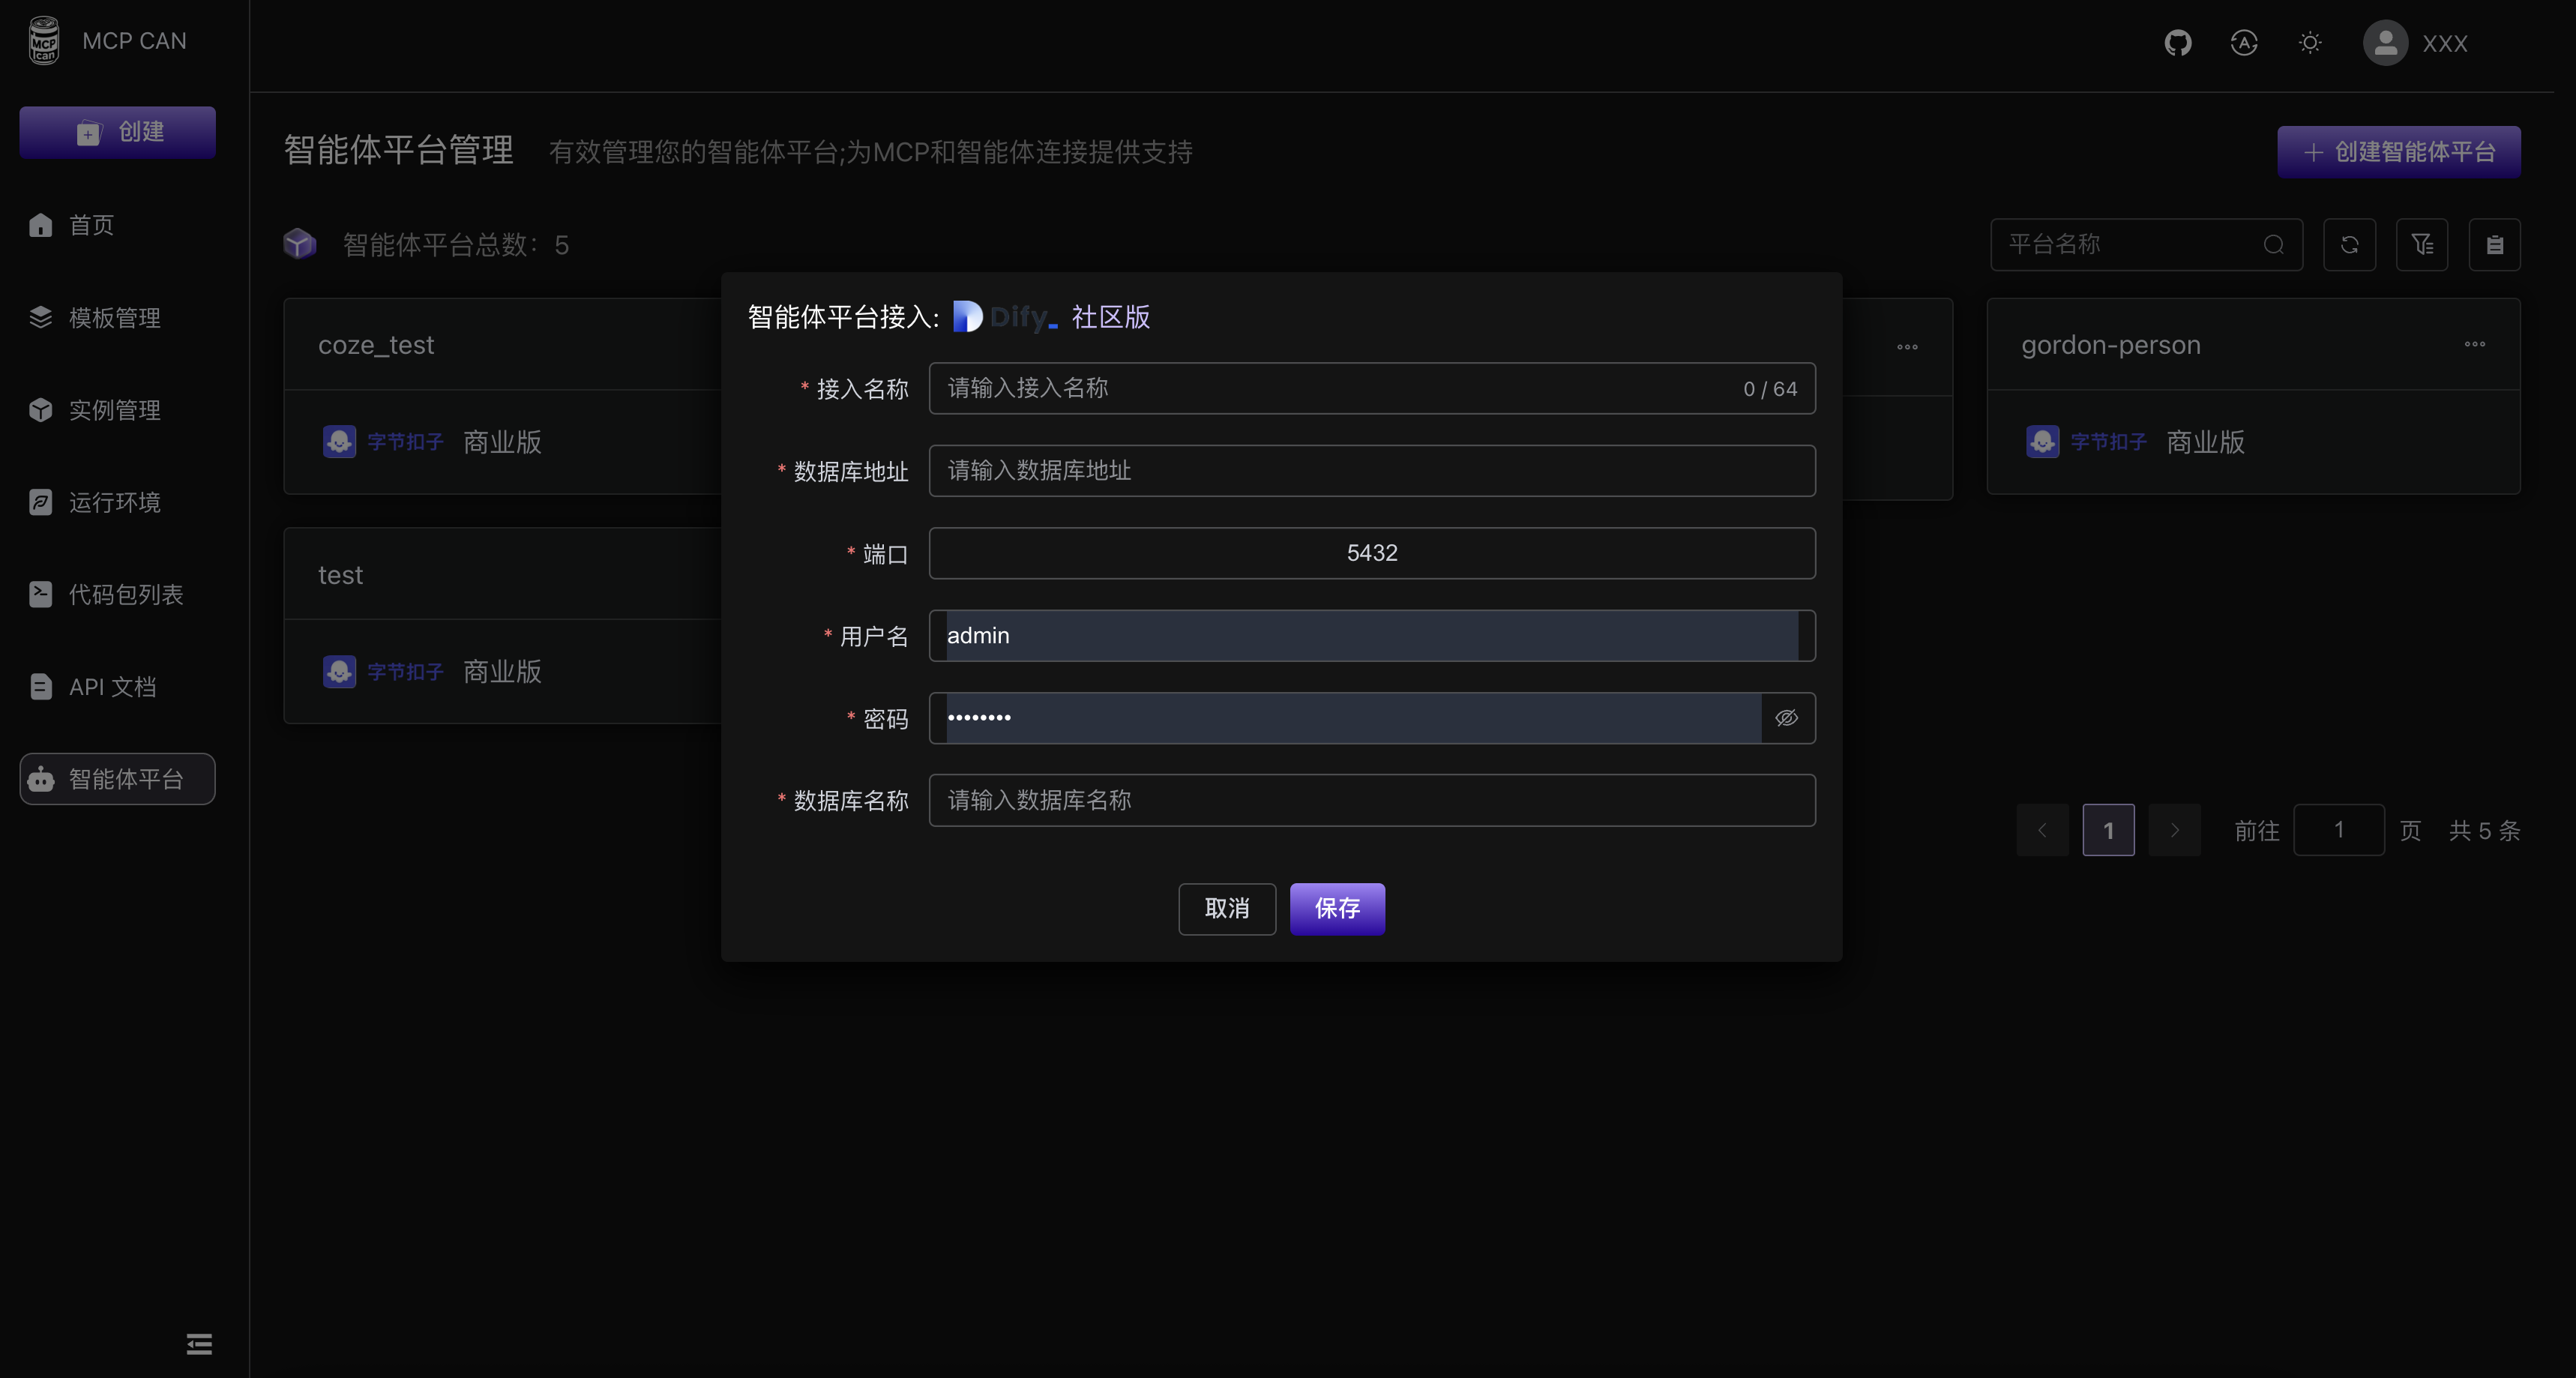Cancel the 智能体平台接入 dialog
The width and height of the screenshot is (2576, 1378).
tap(1227, 909)
